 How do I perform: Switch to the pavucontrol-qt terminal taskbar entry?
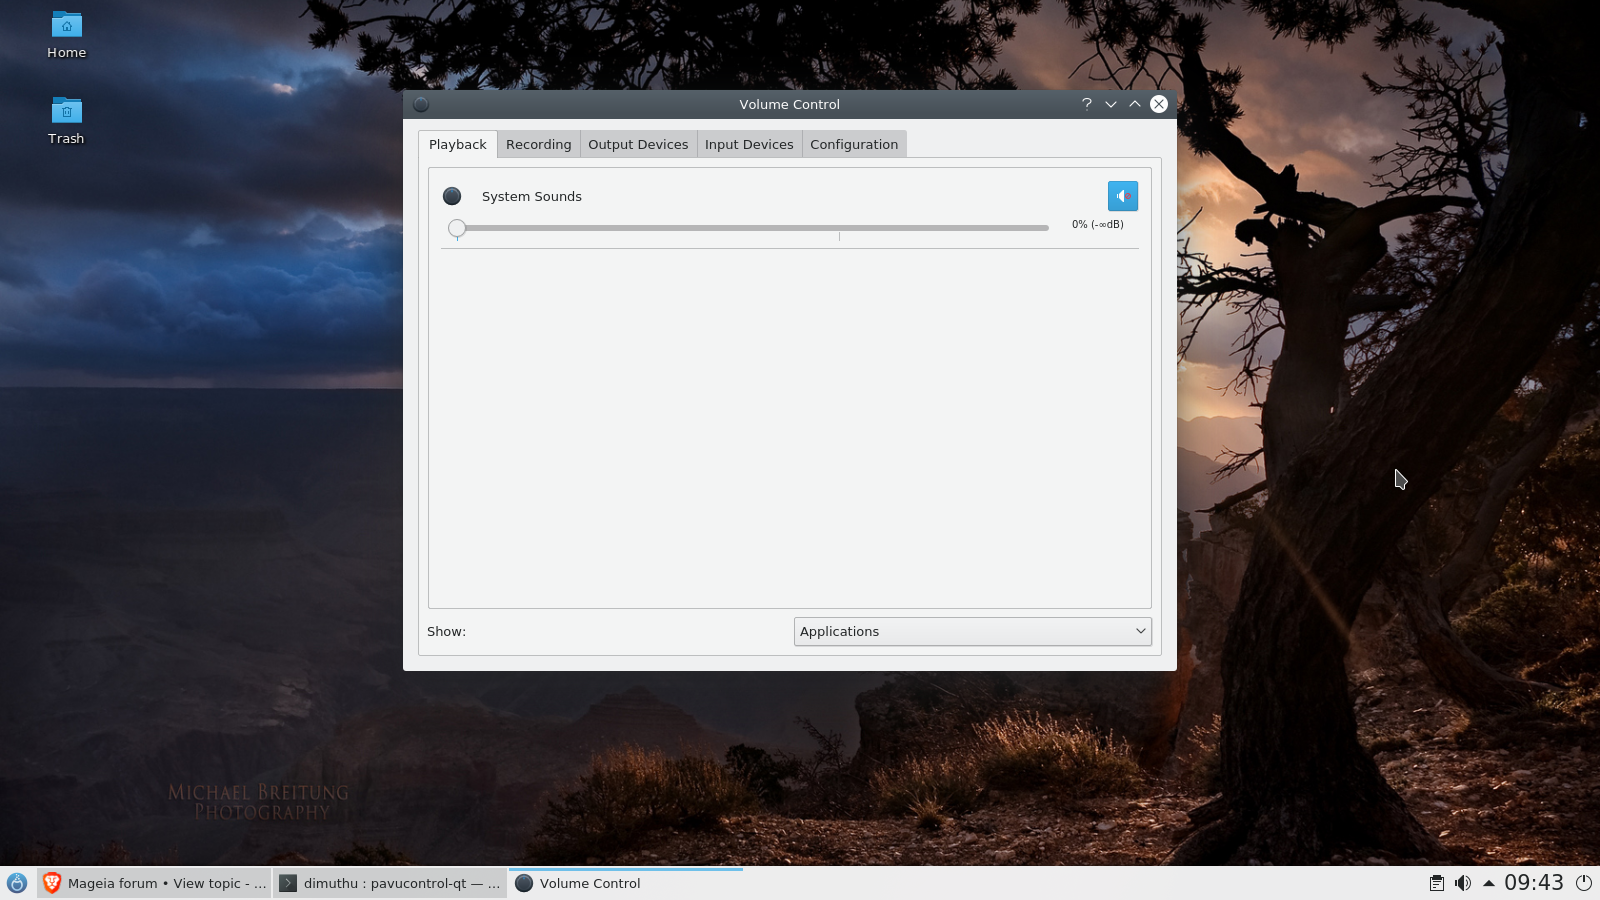(x=390, y=883)
